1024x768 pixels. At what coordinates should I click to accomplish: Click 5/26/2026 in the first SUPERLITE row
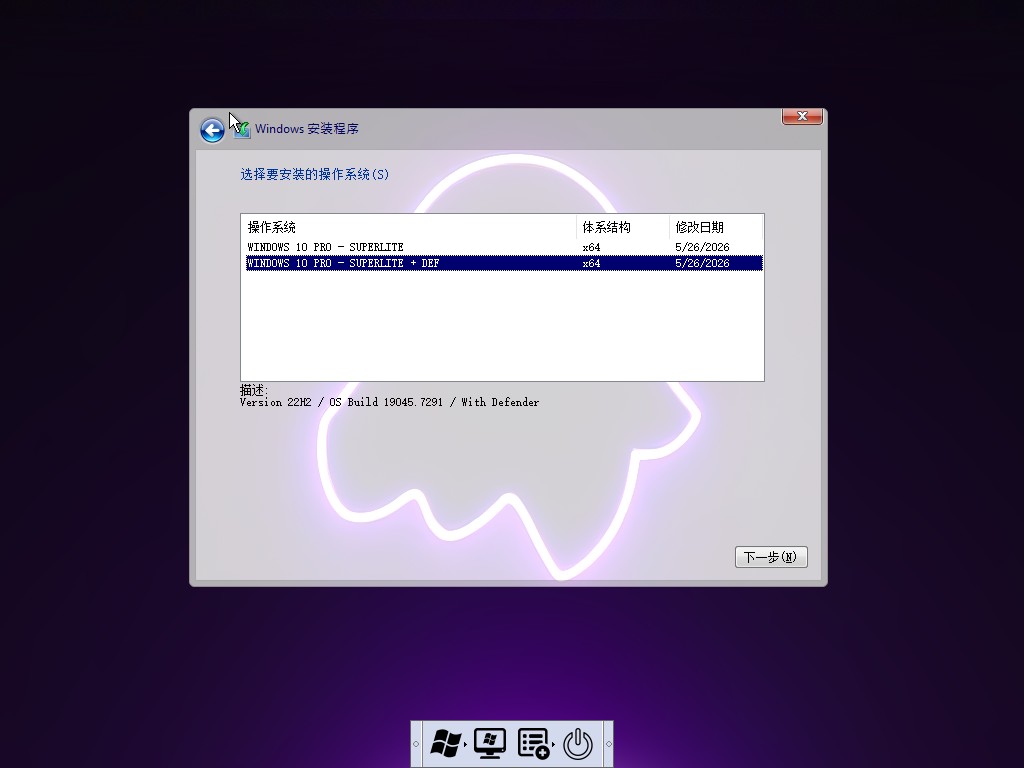coord(702,248)
